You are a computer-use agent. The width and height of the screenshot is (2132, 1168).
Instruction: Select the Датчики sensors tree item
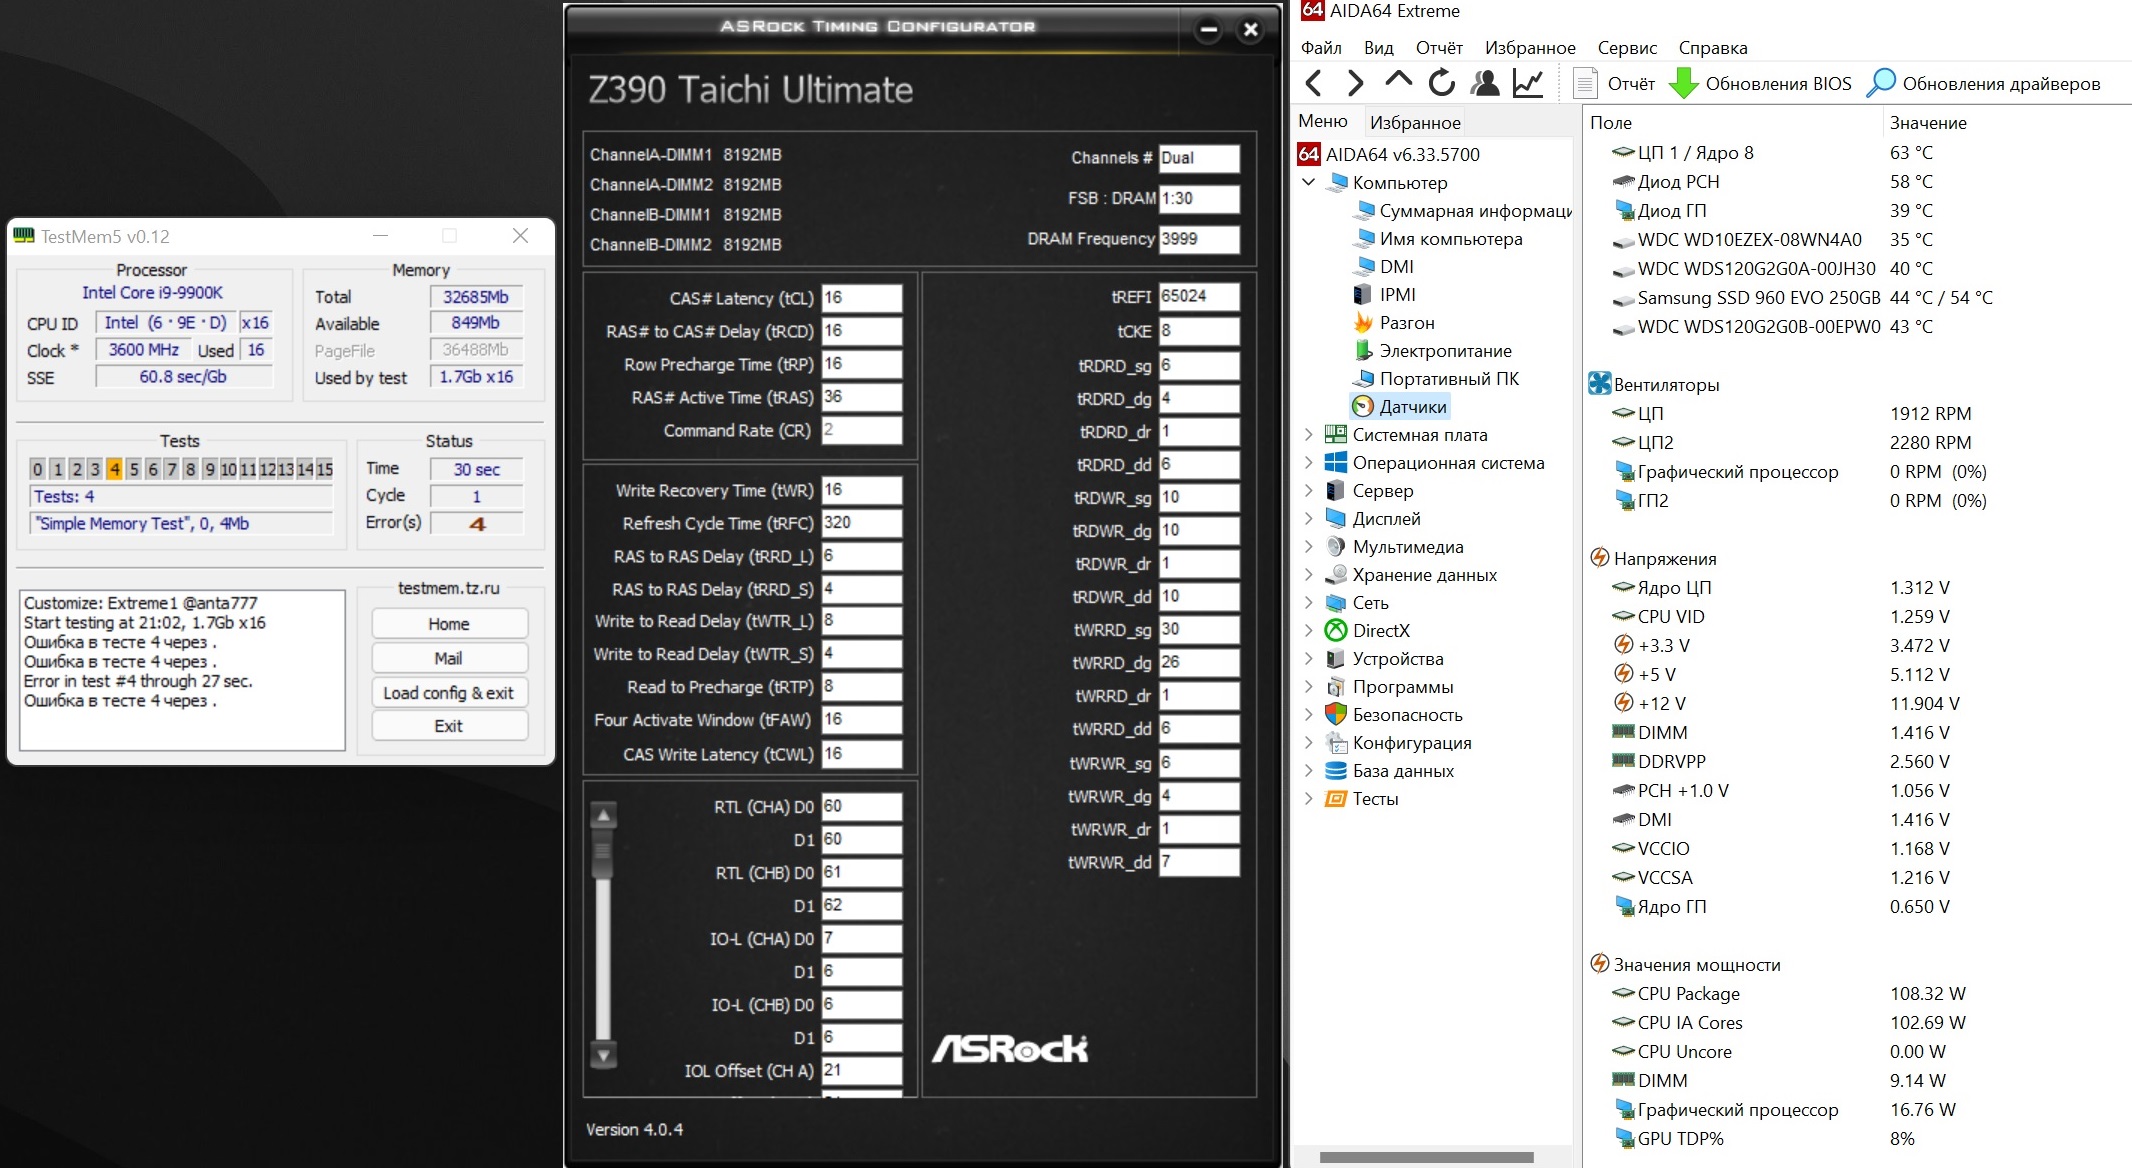[1412, 407]
